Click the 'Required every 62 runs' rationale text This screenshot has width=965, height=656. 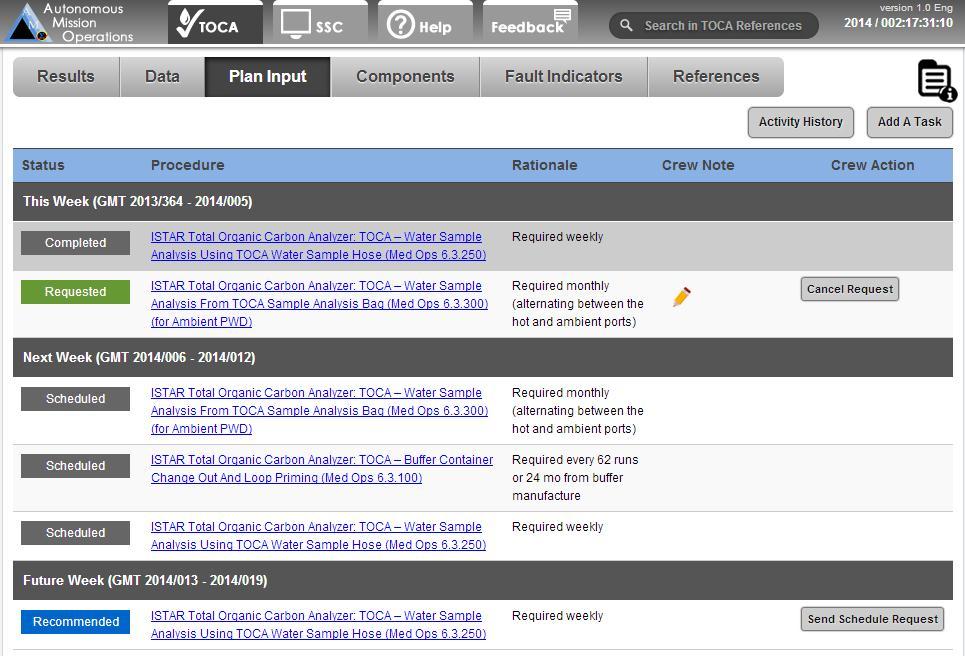coord(575,478)
